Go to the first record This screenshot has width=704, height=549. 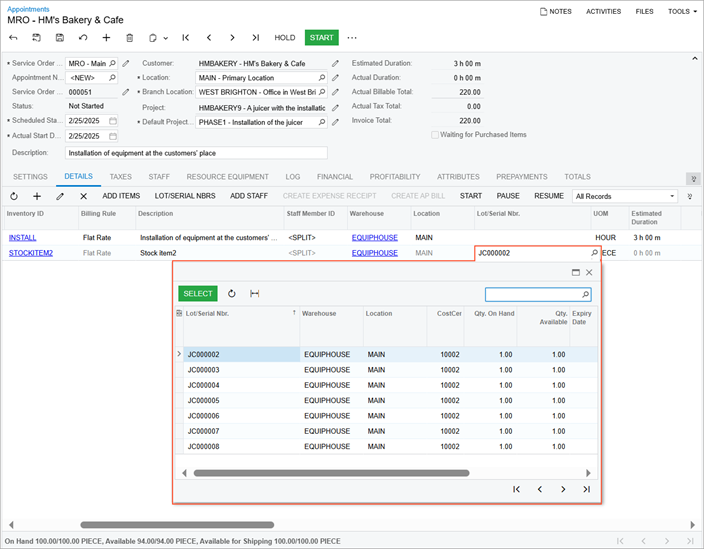coord(185,38)
